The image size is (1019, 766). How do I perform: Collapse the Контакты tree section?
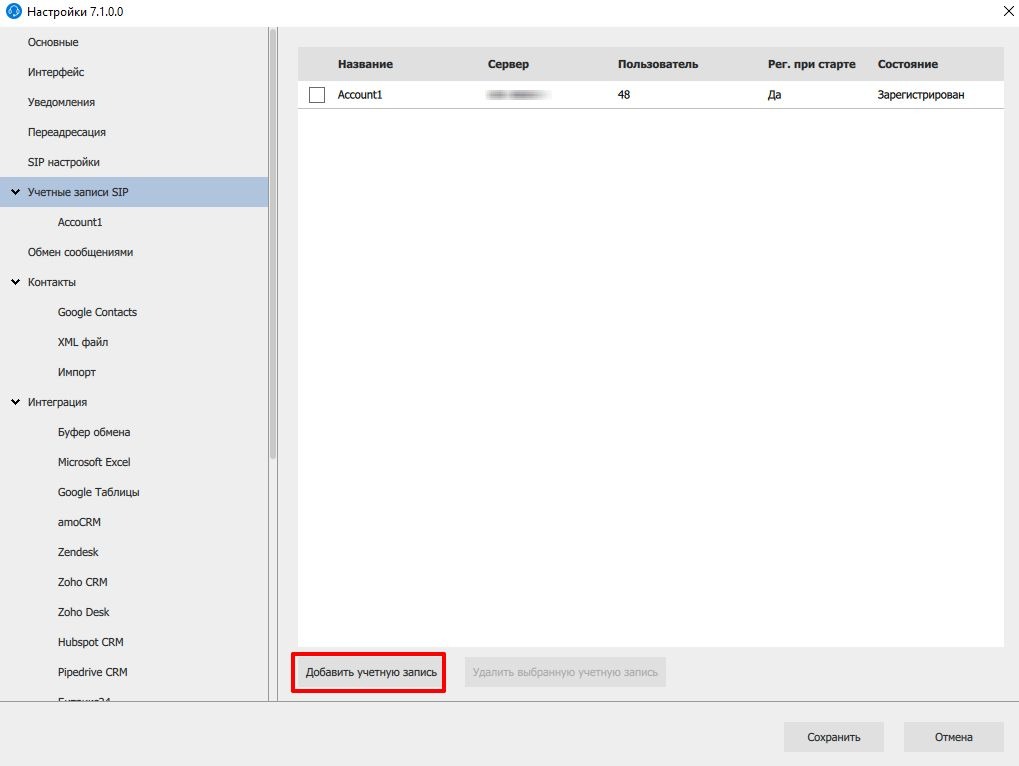tap(15, 282)
